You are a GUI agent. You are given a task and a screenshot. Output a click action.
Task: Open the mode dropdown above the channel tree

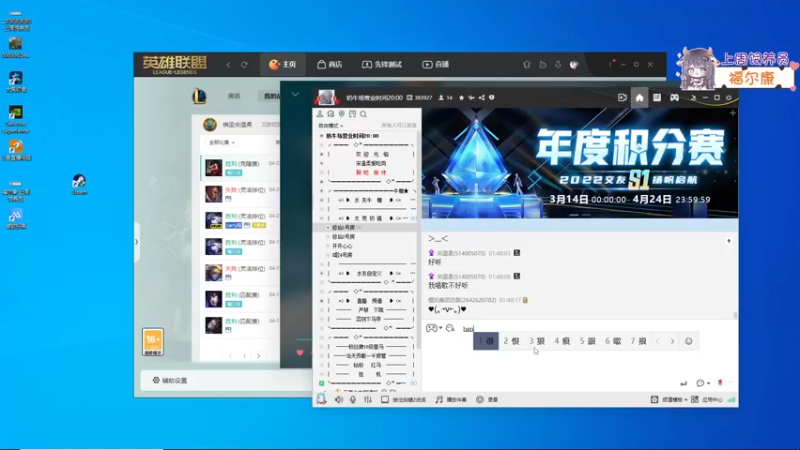[x=331, y=126]
